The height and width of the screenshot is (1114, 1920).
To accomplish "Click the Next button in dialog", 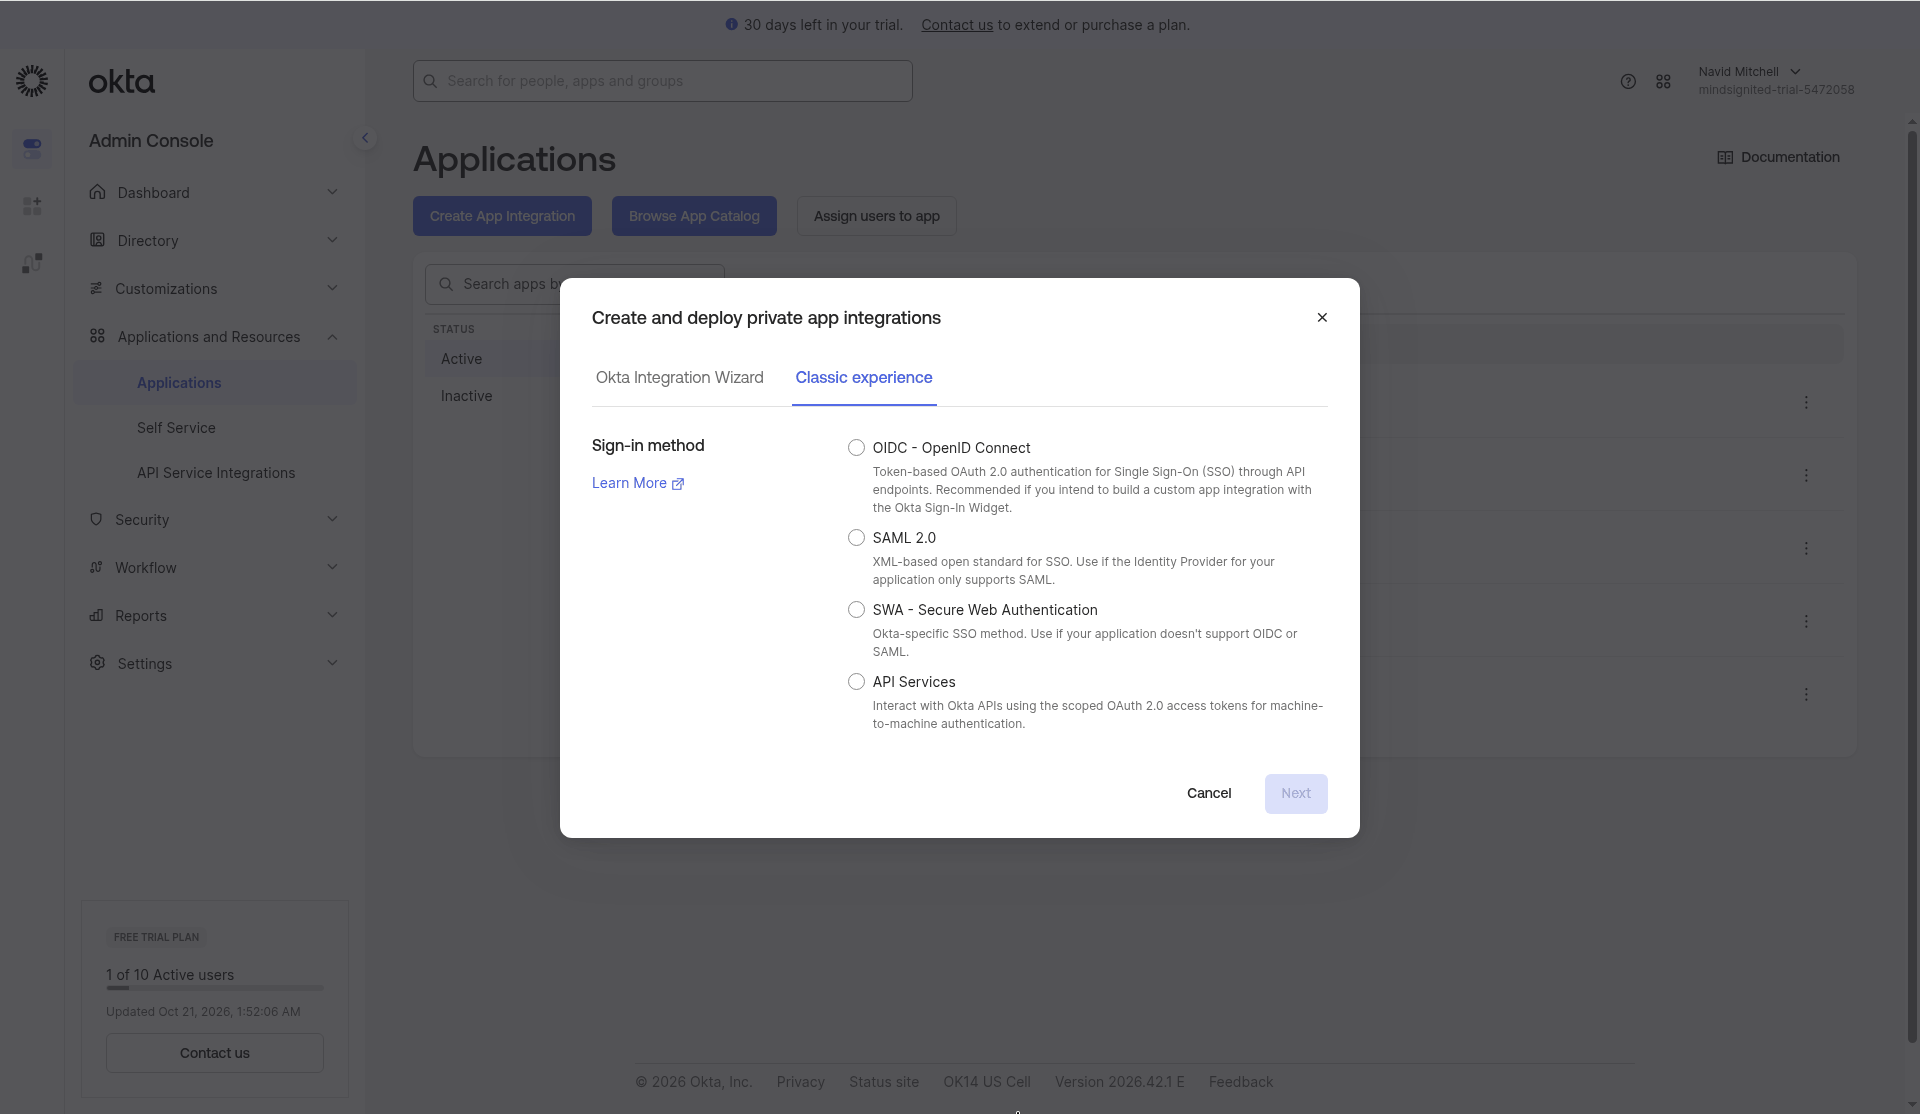I will point(1296,793).
